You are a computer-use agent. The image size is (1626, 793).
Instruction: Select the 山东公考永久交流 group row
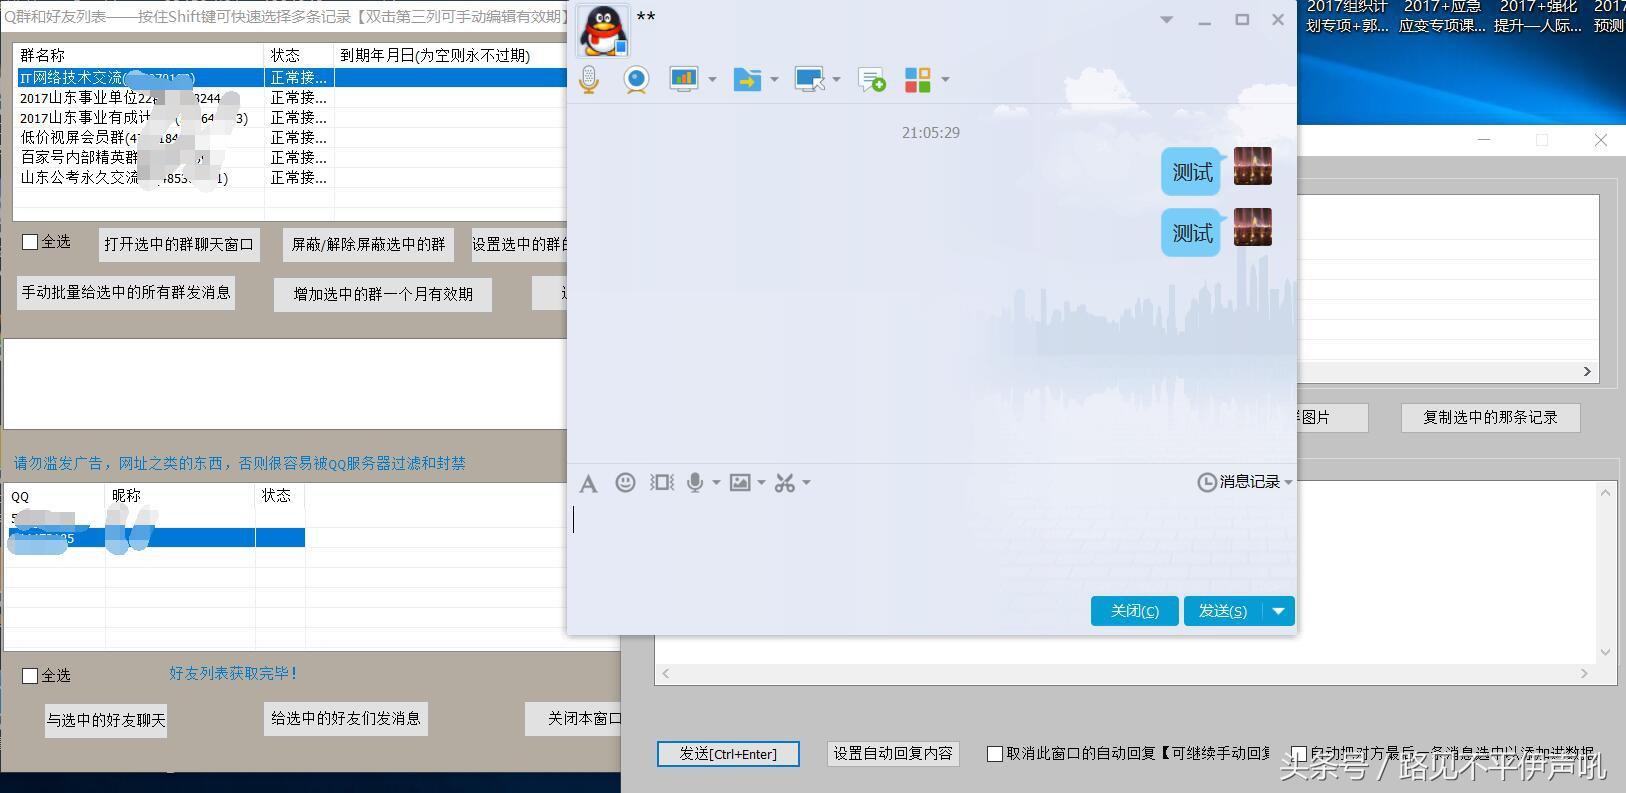coord(290,177)
